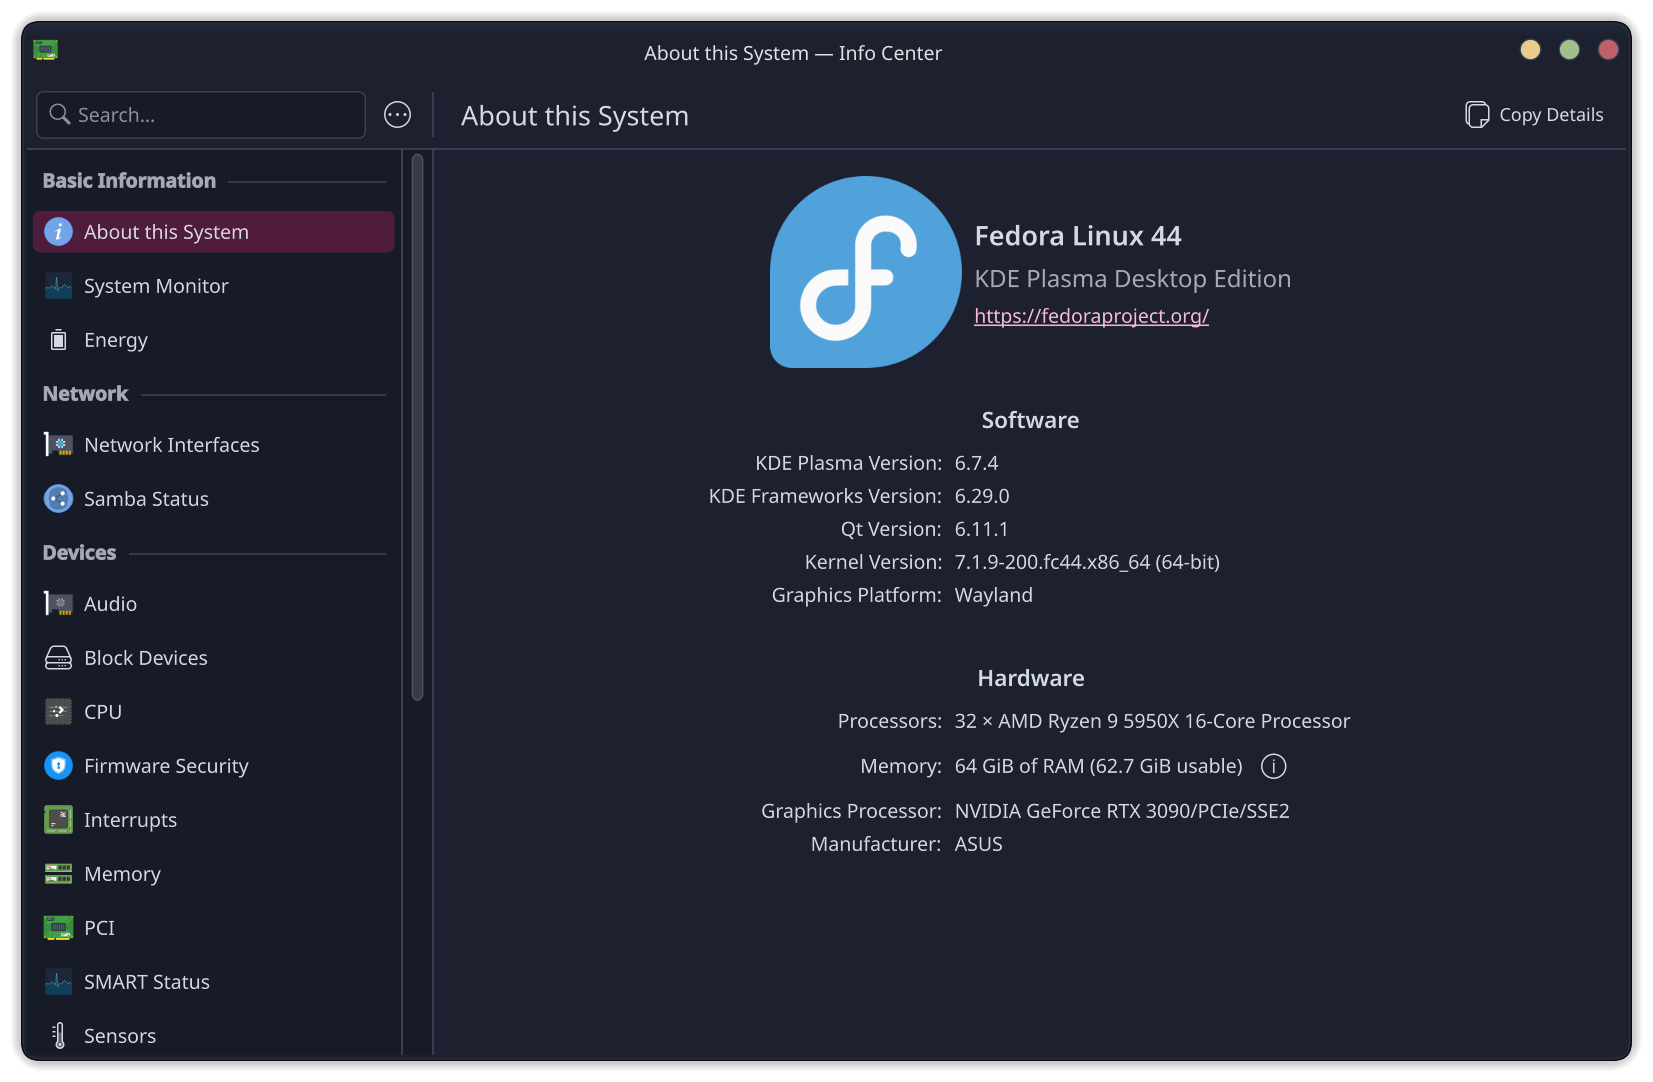Click the sidebar vertical scrollbar

pyautogui.click(x=417, y=427)
